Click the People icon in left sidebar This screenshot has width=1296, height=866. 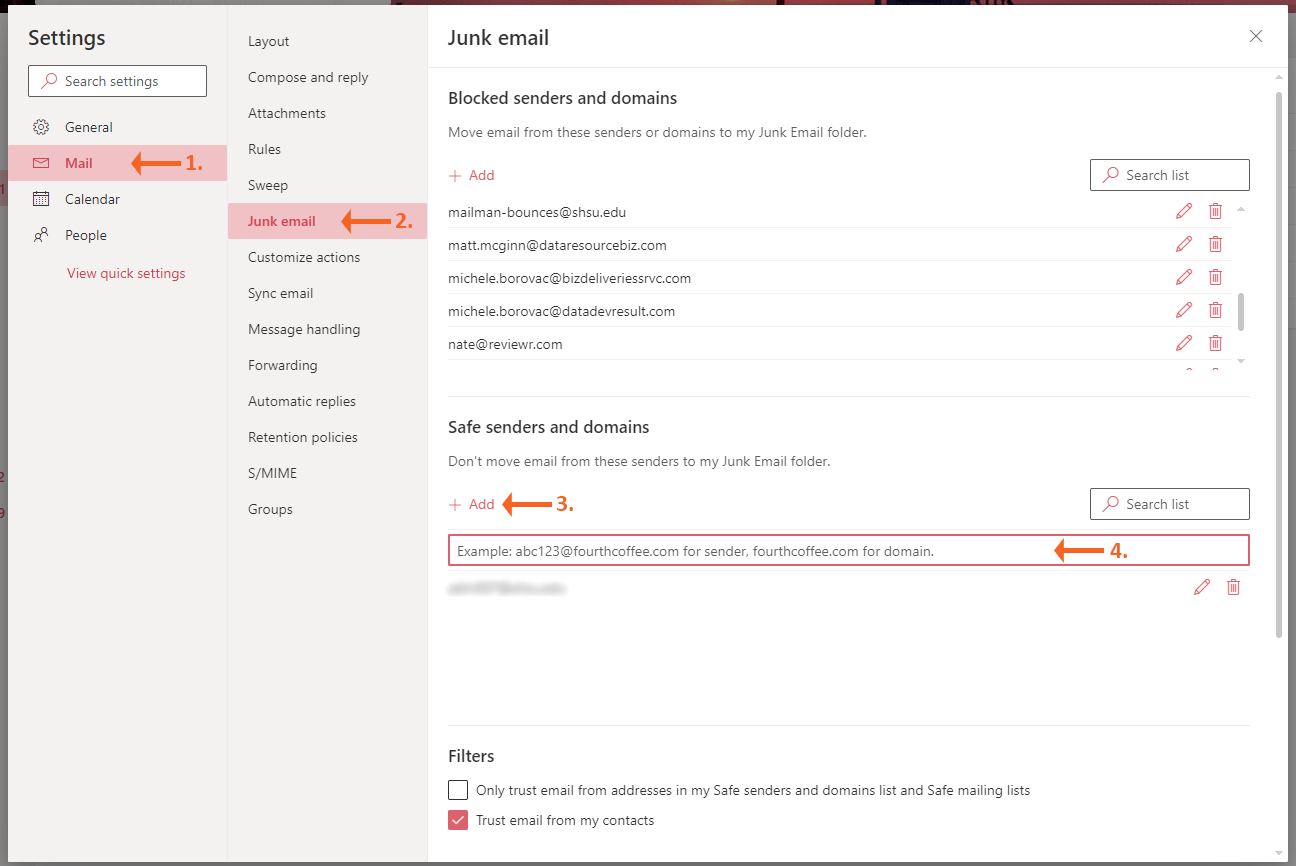pyautogui.click(x=40, y=235)
